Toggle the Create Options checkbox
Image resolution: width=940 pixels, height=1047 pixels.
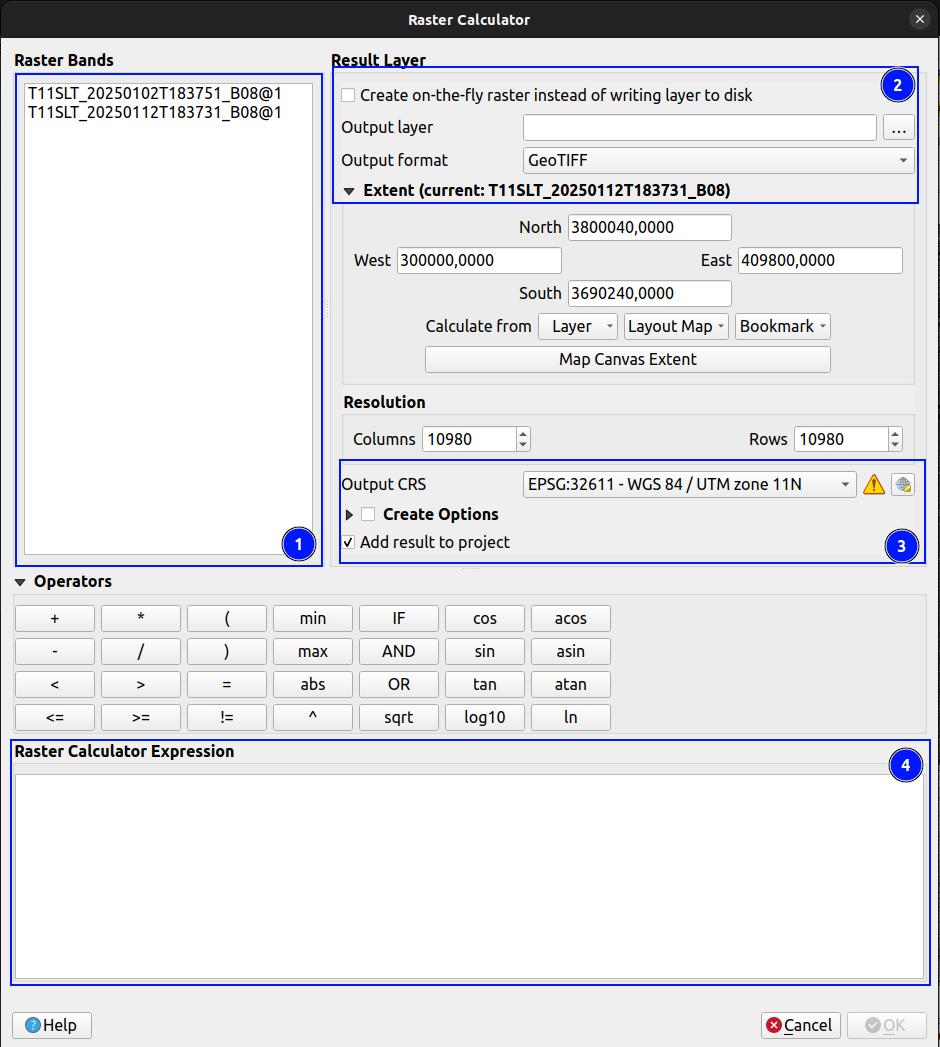[x=368, y=514]
